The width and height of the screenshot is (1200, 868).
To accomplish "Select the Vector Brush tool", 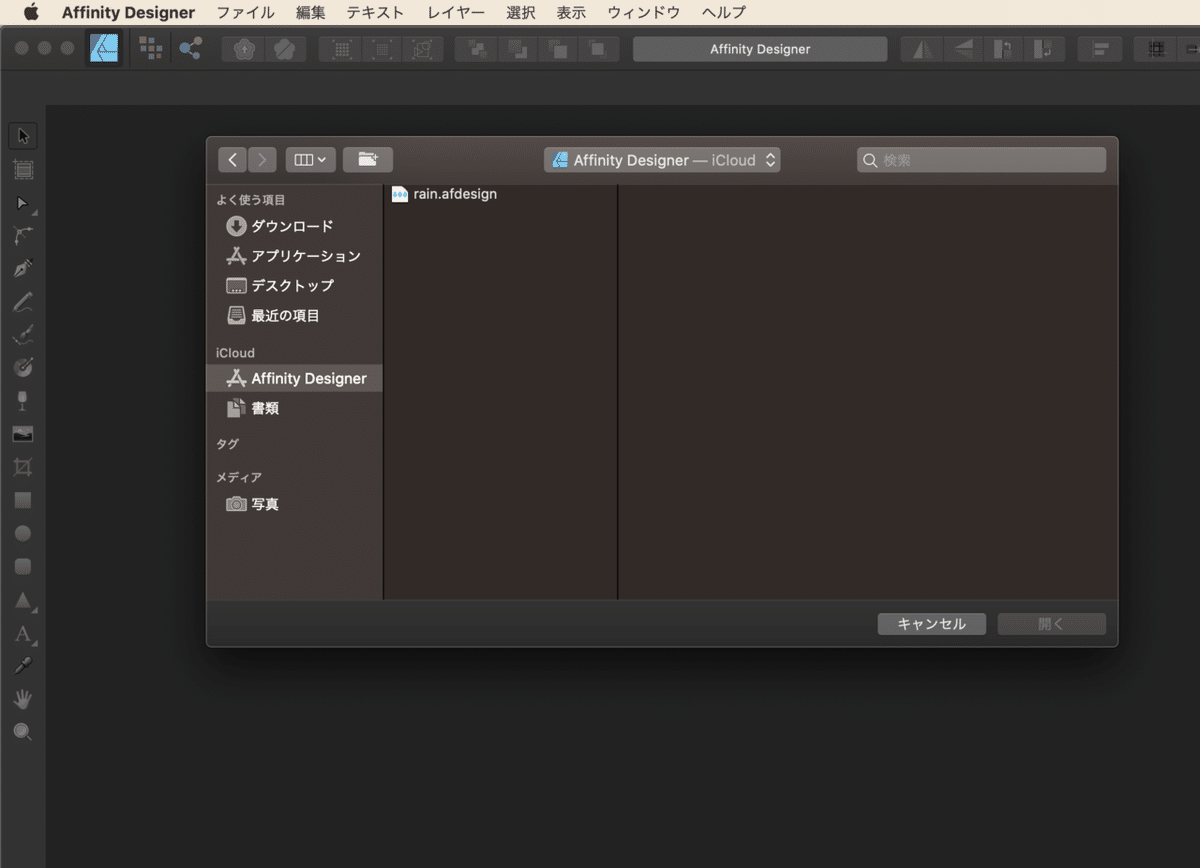I will (23, 334).
